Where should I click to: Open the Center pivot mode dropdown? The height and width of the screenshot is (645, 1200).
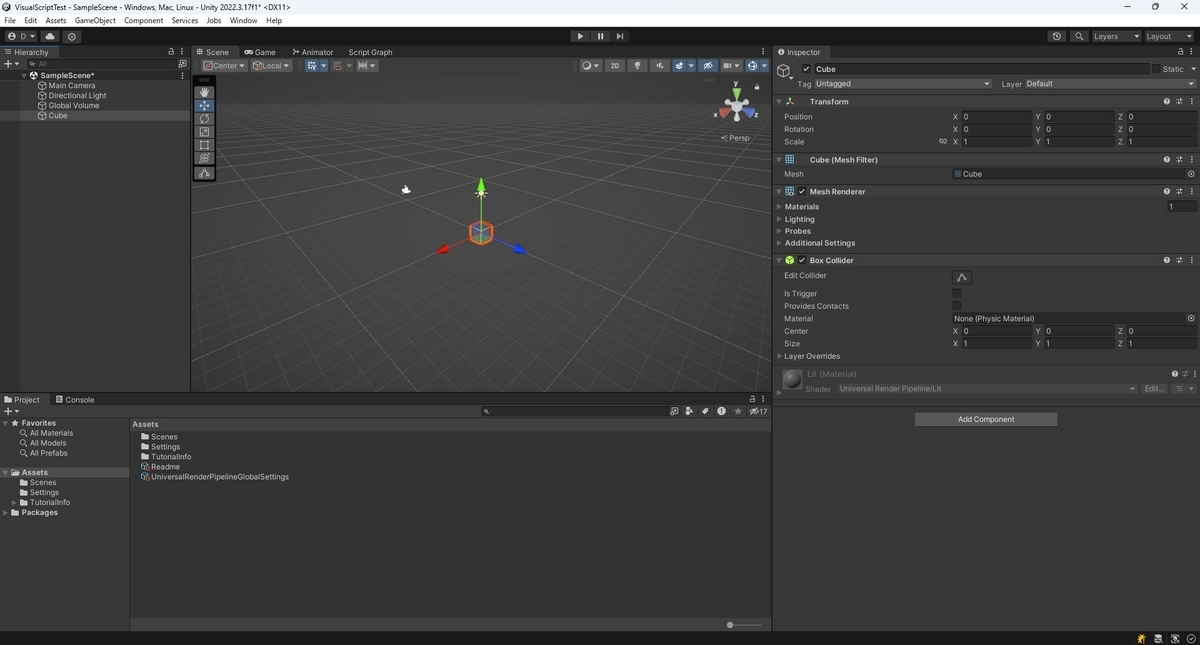coord(223,66)
